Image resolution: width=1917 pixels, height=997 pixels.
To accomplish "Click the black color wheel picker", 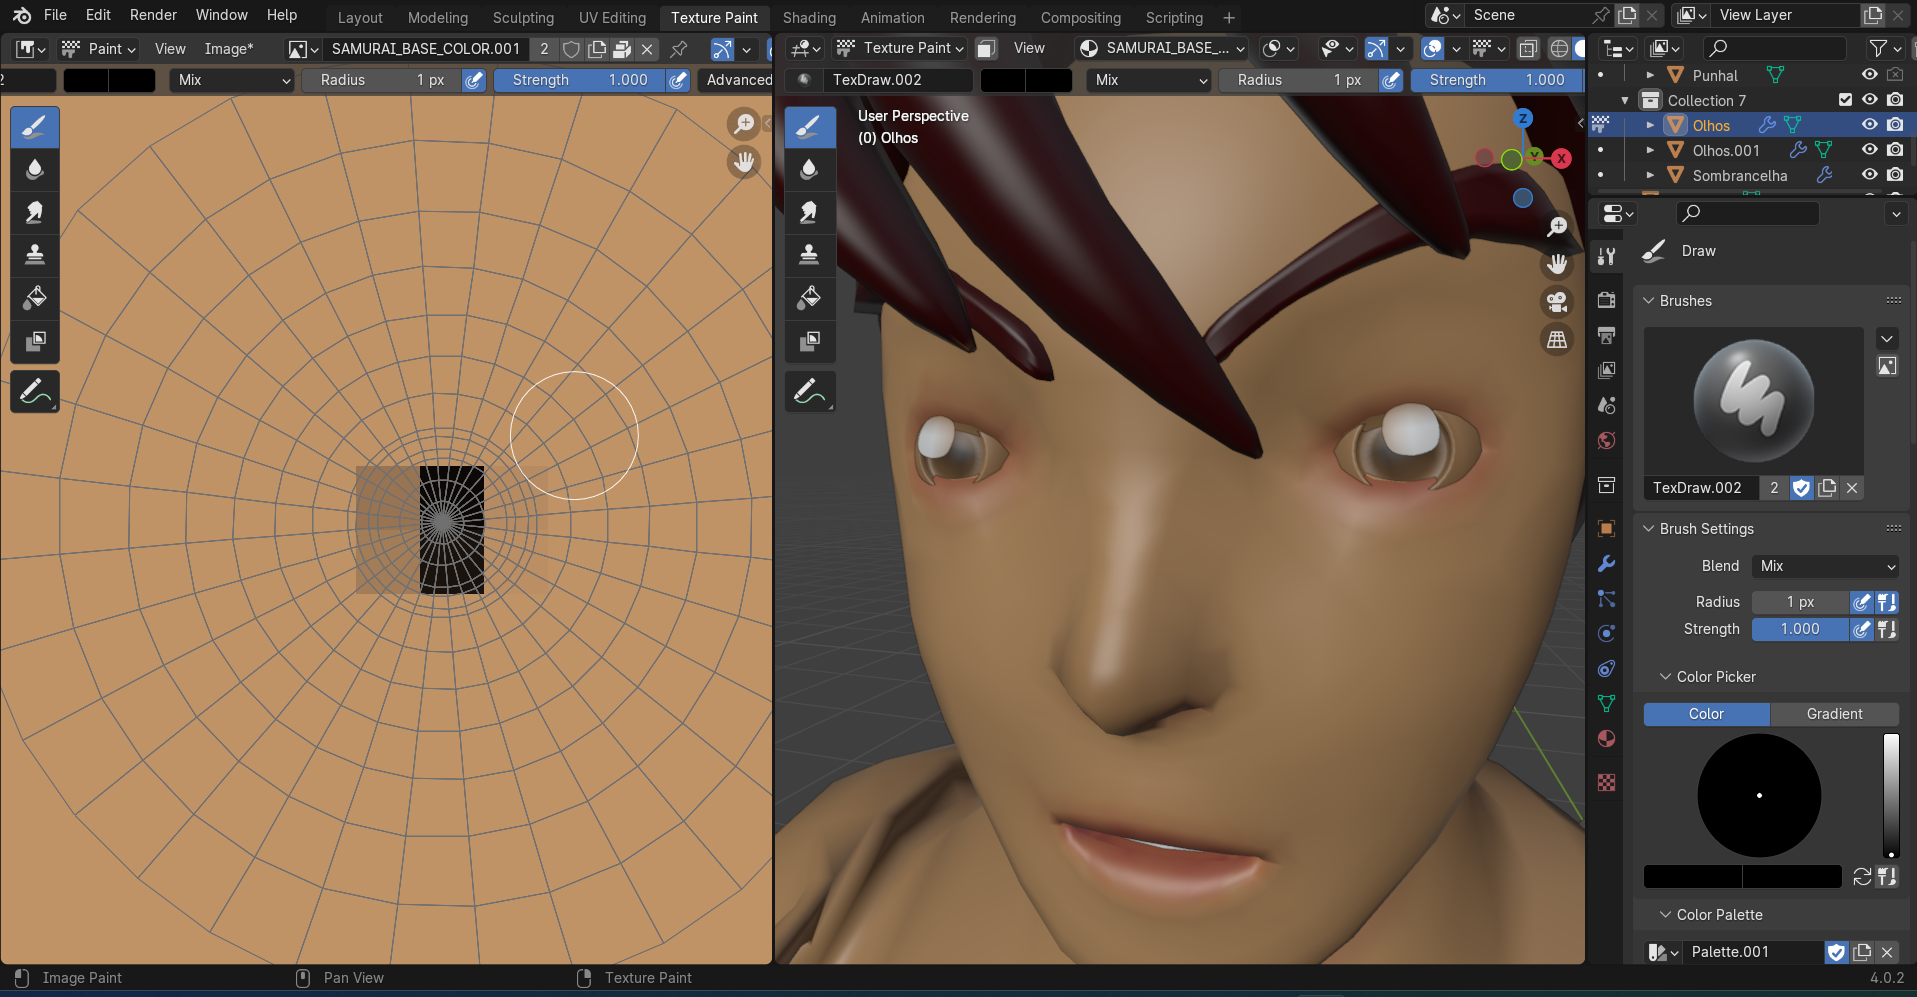I will [1759, 796].
